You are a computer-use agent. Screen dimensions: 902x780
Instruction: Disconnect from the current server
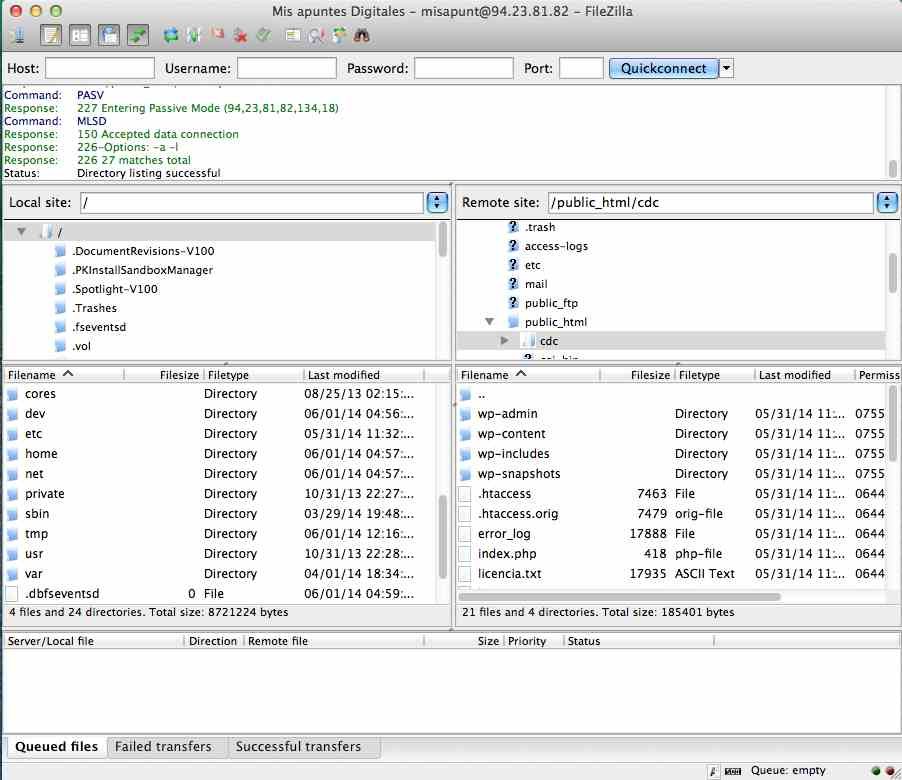[x=240, y=36]
